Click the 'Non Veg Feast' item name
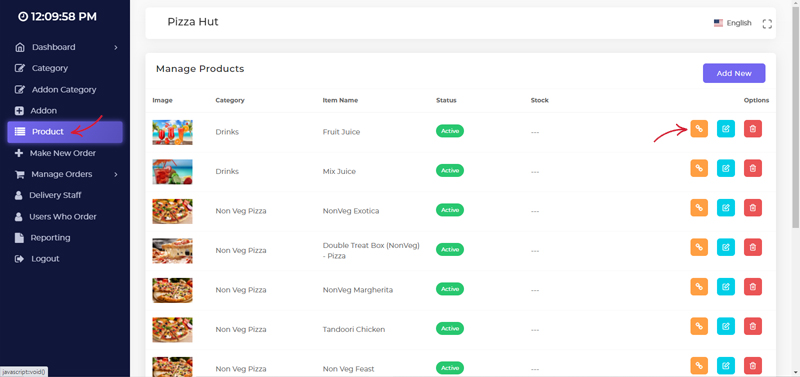Viewport: 800px width, 377px height. 348,369
